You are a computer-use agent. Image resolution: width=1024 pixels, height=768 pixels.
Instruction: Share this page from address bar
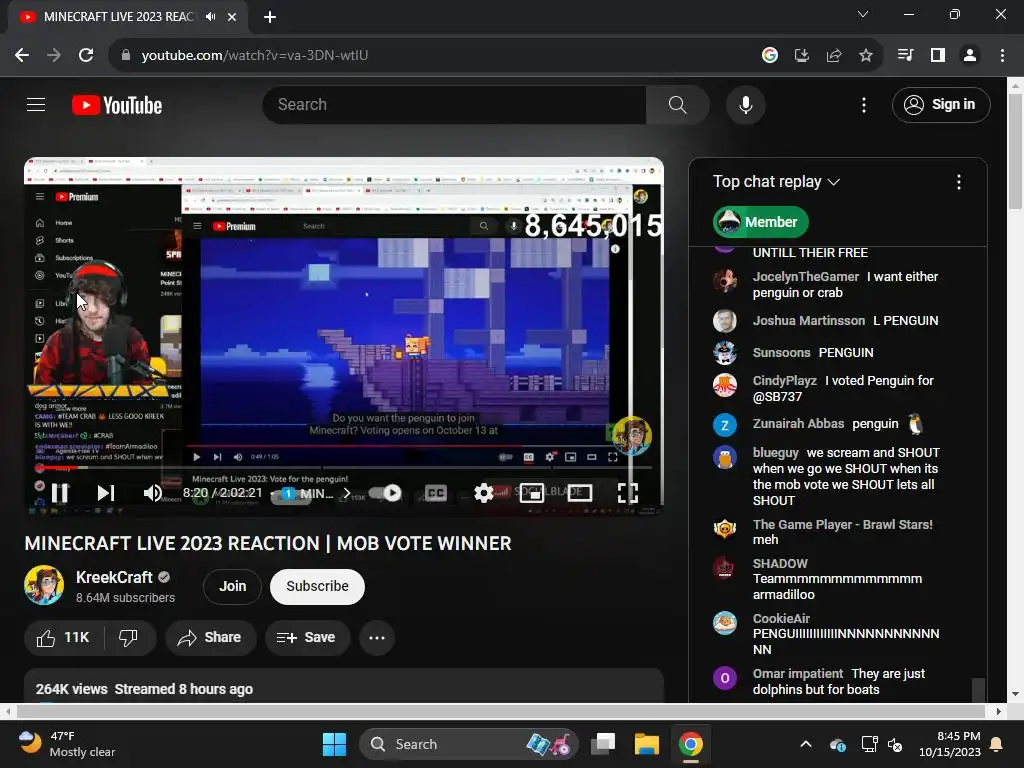point(834,56)
